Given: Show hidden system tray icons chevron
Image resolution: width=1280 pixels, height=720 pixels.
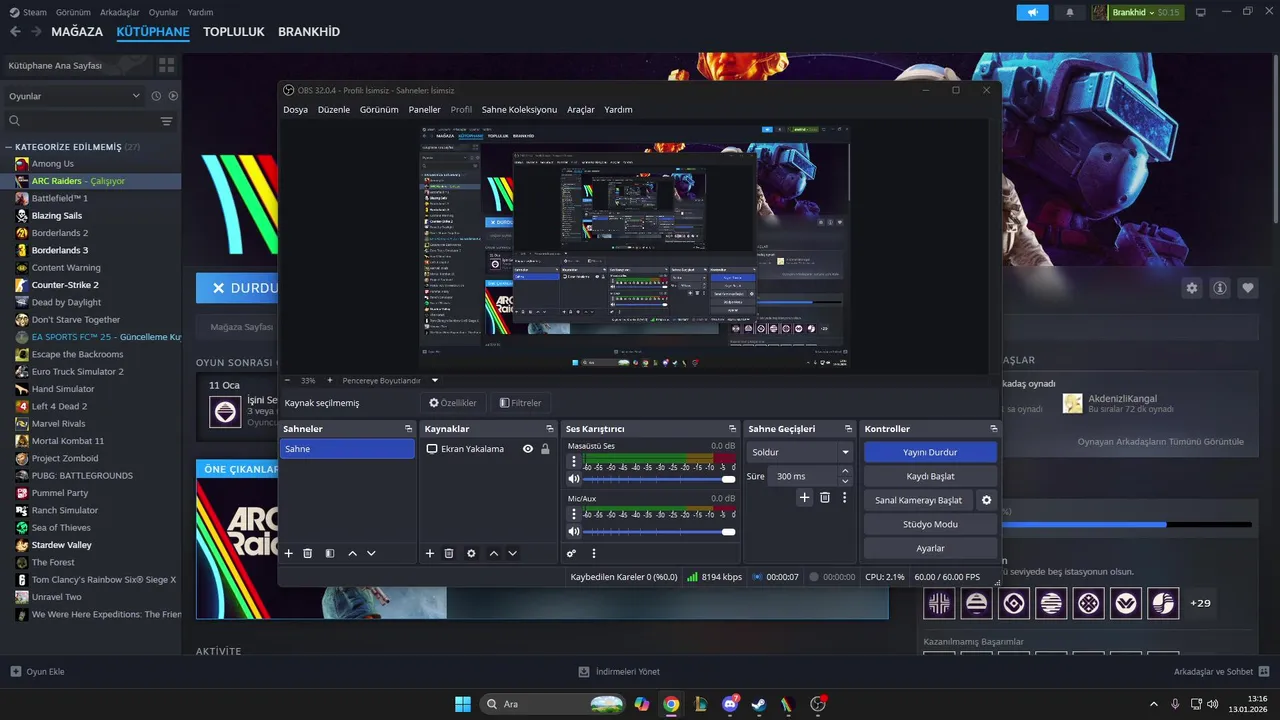Looking at the screenshot, I should (1153, 704).
